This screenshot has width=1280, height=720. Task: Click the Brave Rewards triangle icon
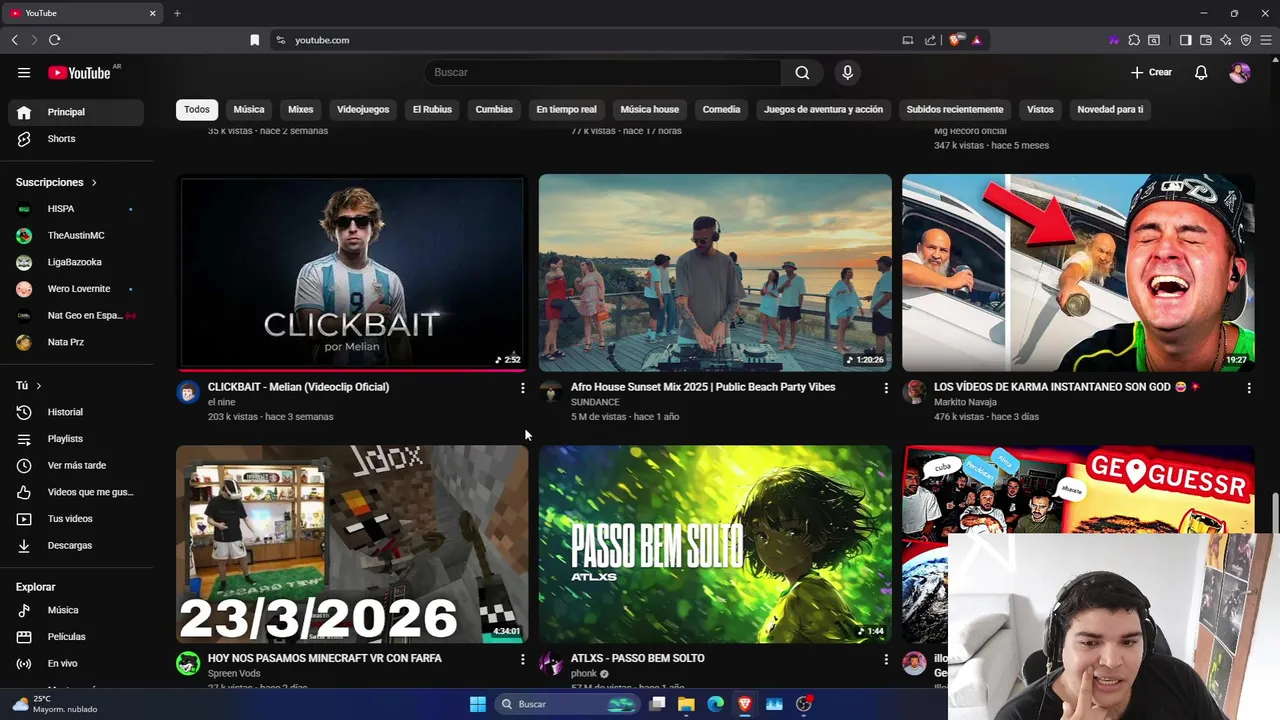[976, 40]
